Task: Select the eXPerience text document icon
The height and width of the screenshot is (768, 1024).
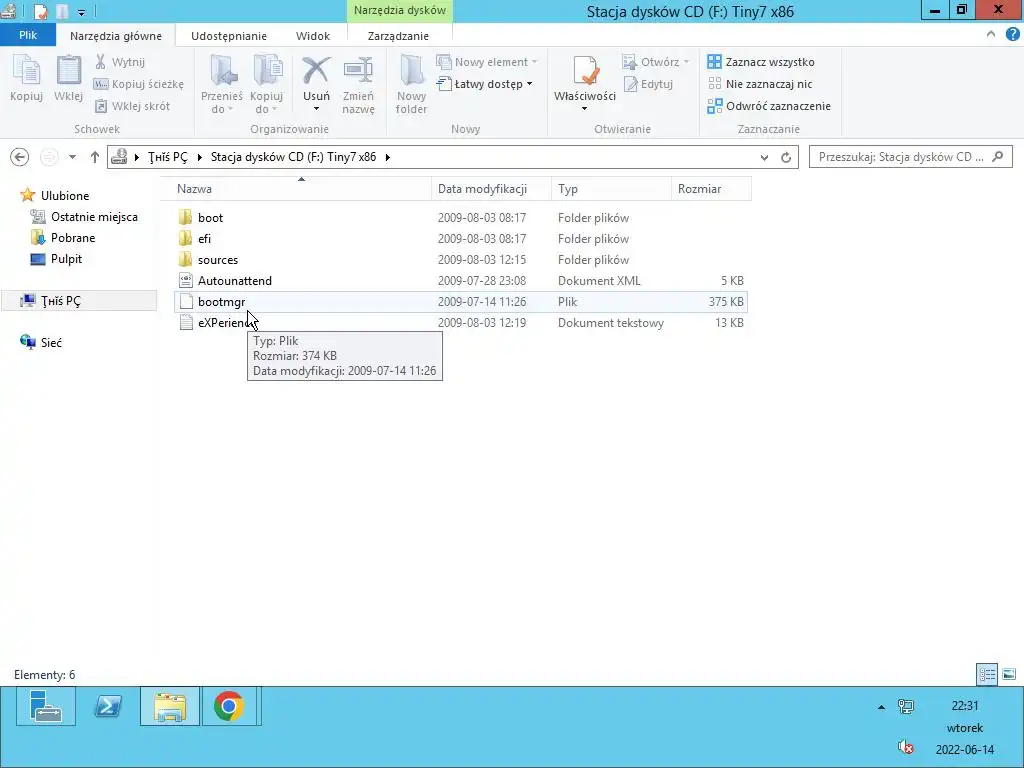Action: (x=186, y=323)
